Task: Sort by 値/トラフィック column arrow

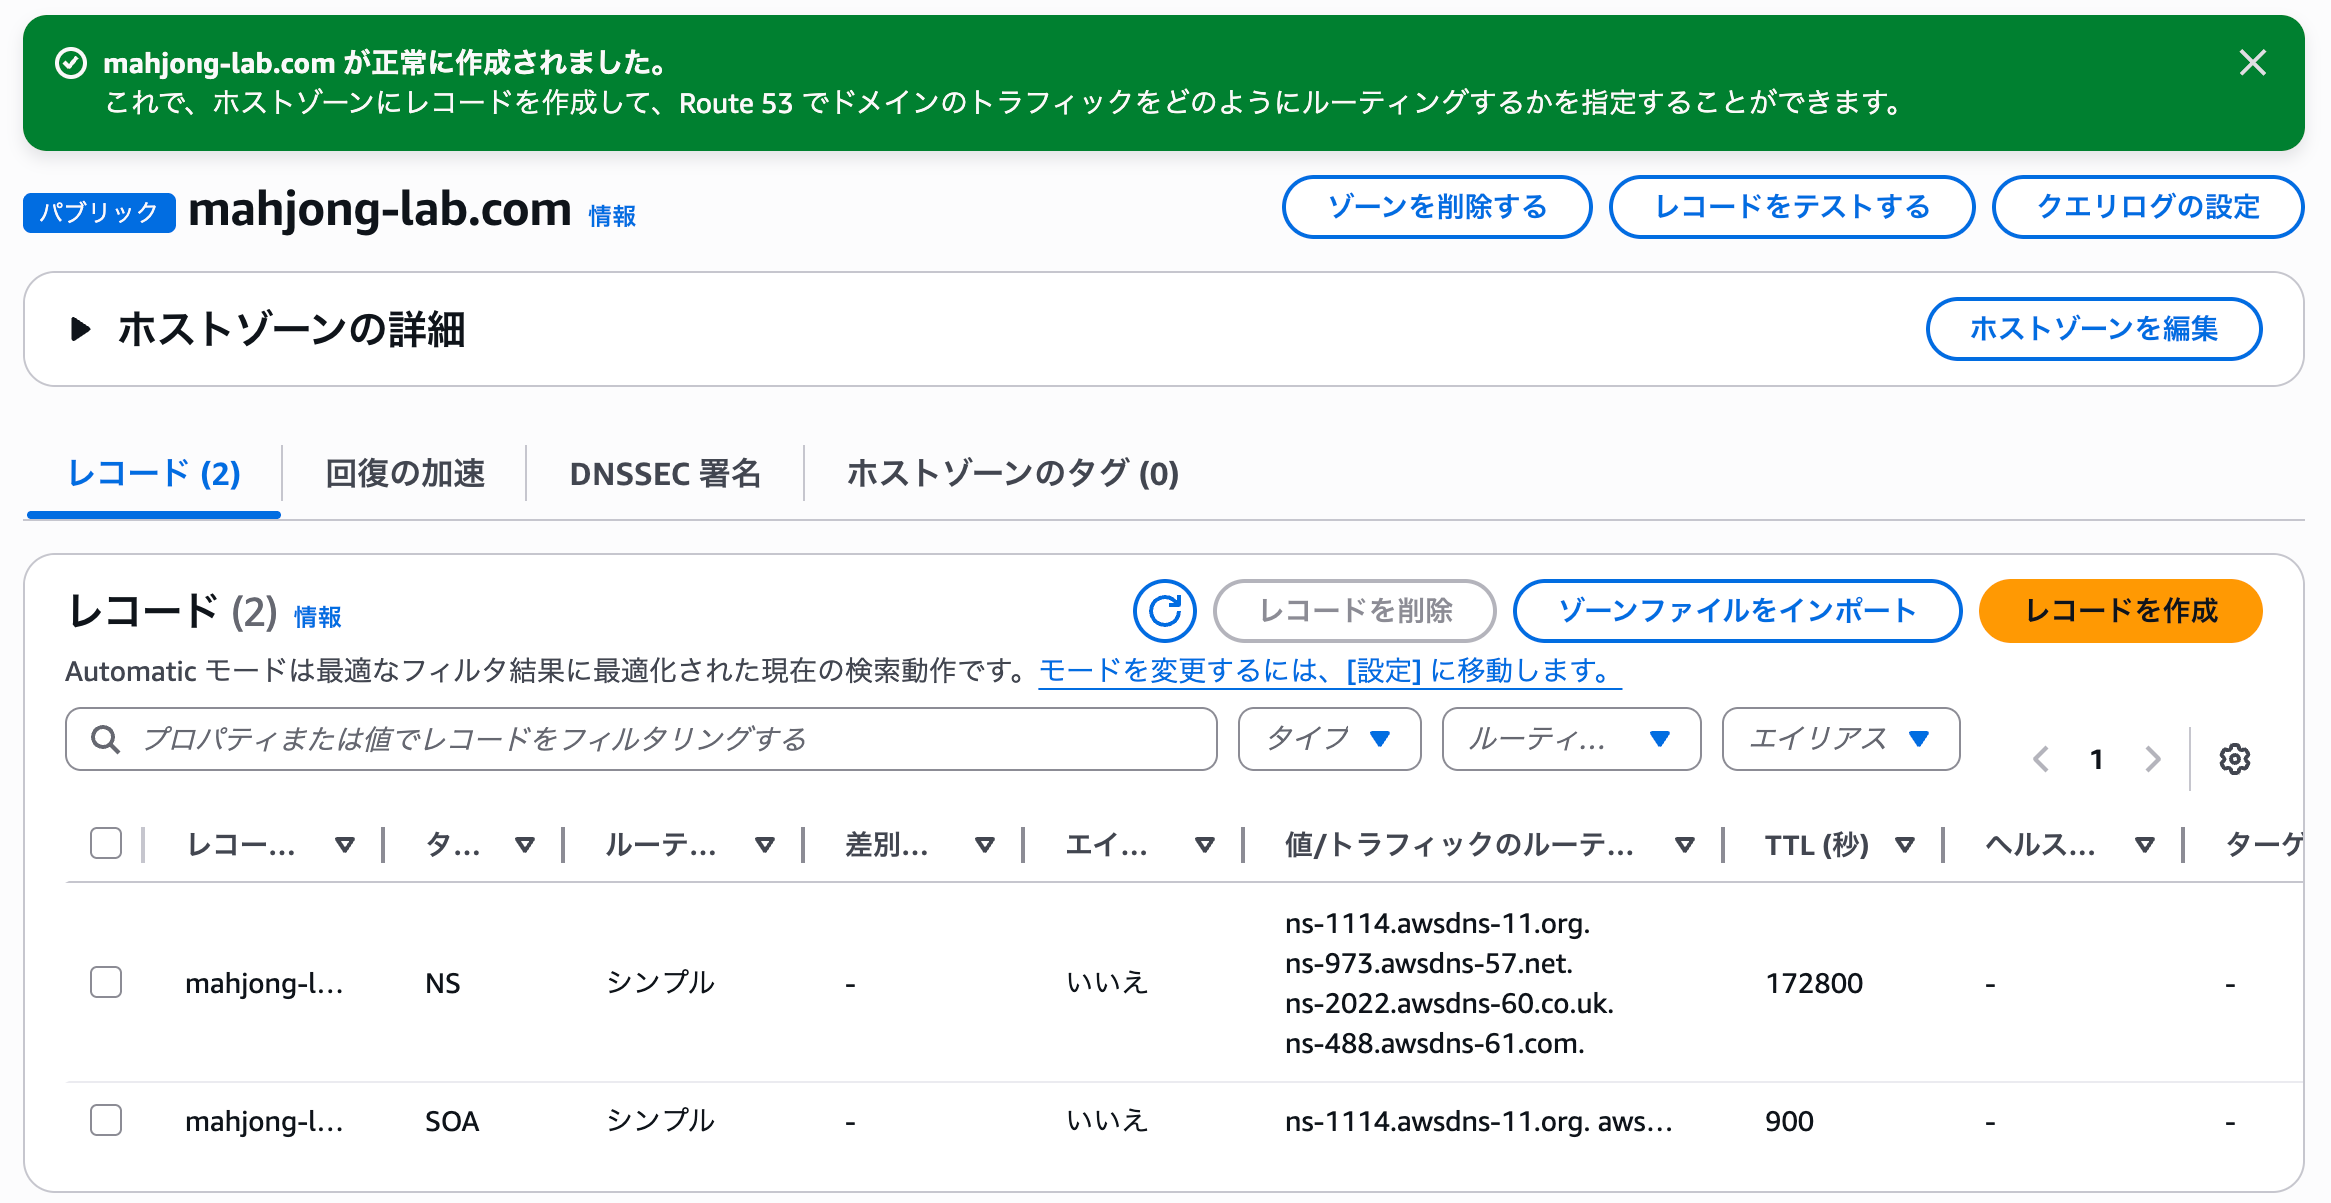Action: (x=1684, y=845)
